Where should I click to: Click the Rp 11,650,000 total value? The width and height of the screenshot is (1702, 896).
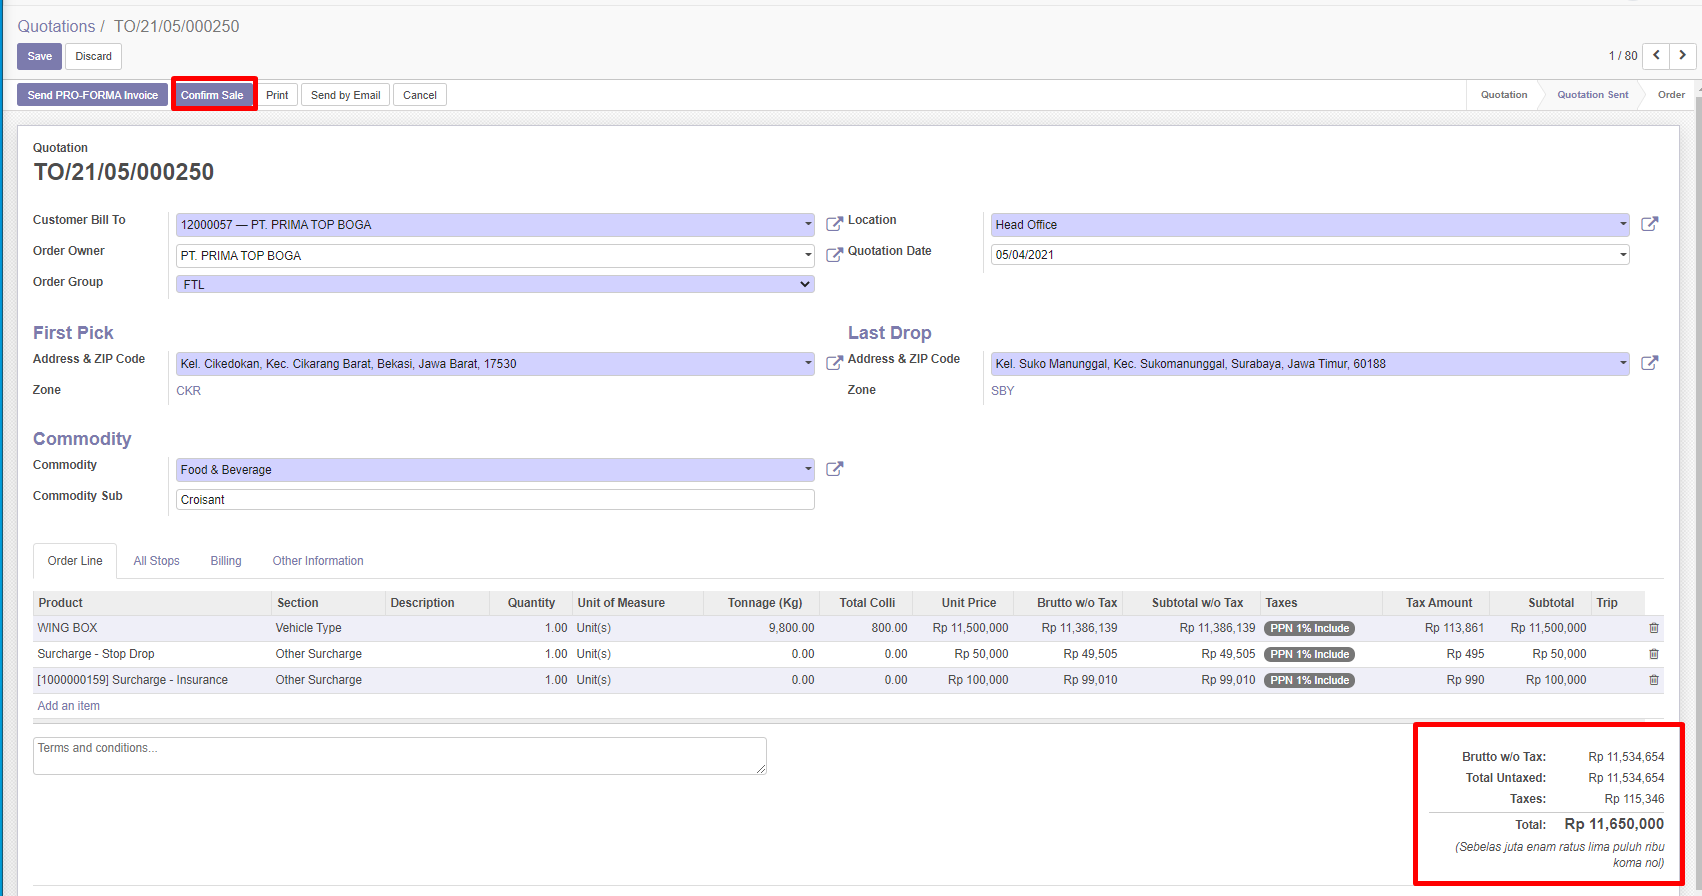coord(1614,824)
